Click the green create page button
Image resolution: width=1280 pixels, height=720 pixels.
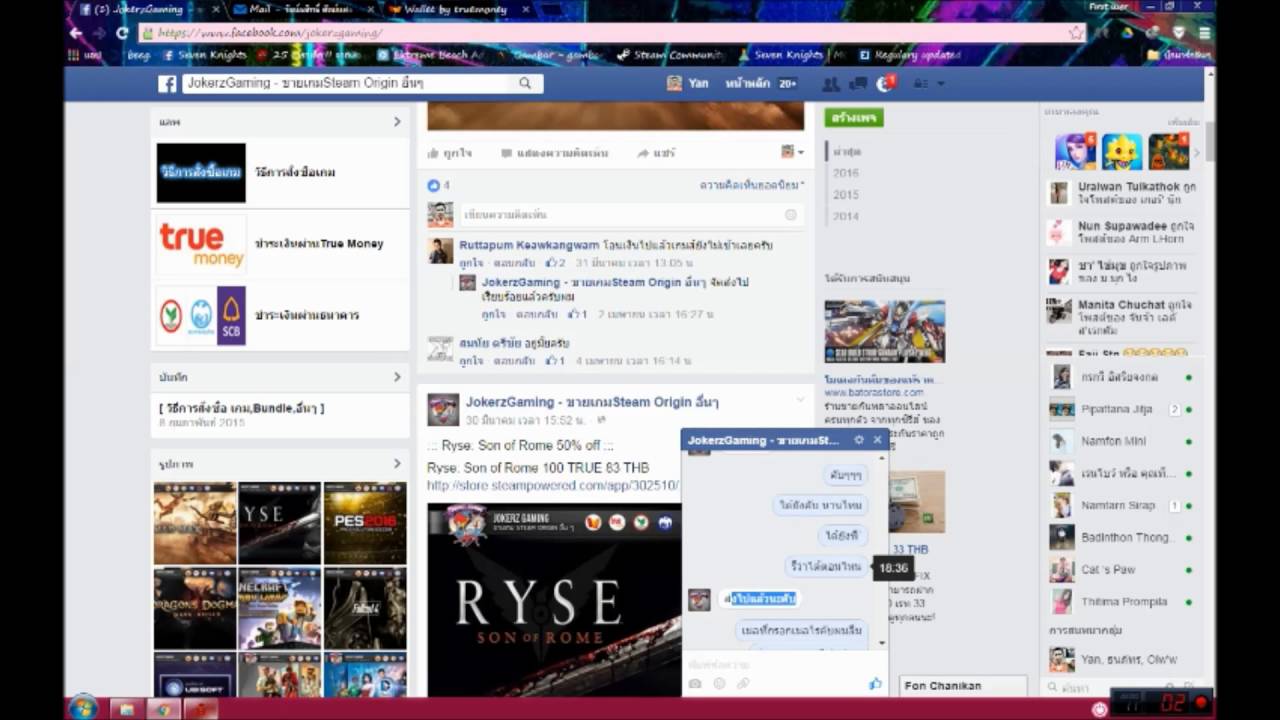(x=853, y=118)
